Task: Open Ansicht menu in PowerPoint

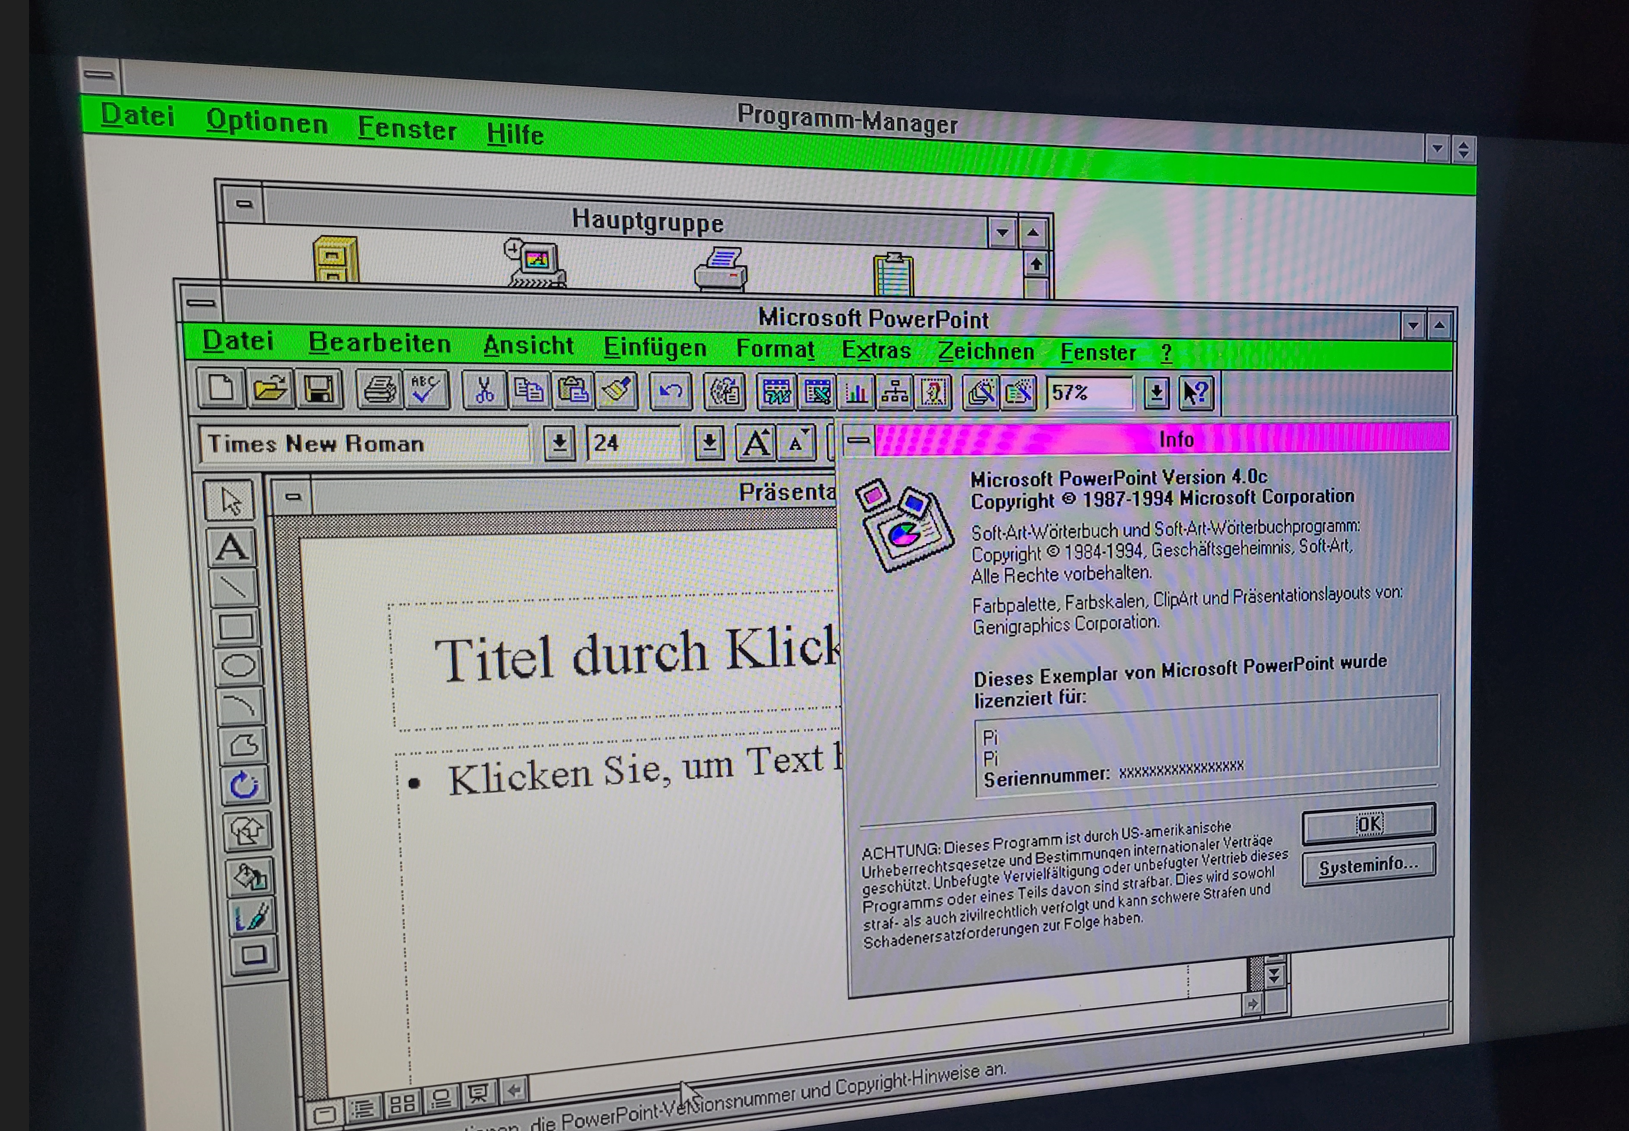Action: click(x=528, y=346)
